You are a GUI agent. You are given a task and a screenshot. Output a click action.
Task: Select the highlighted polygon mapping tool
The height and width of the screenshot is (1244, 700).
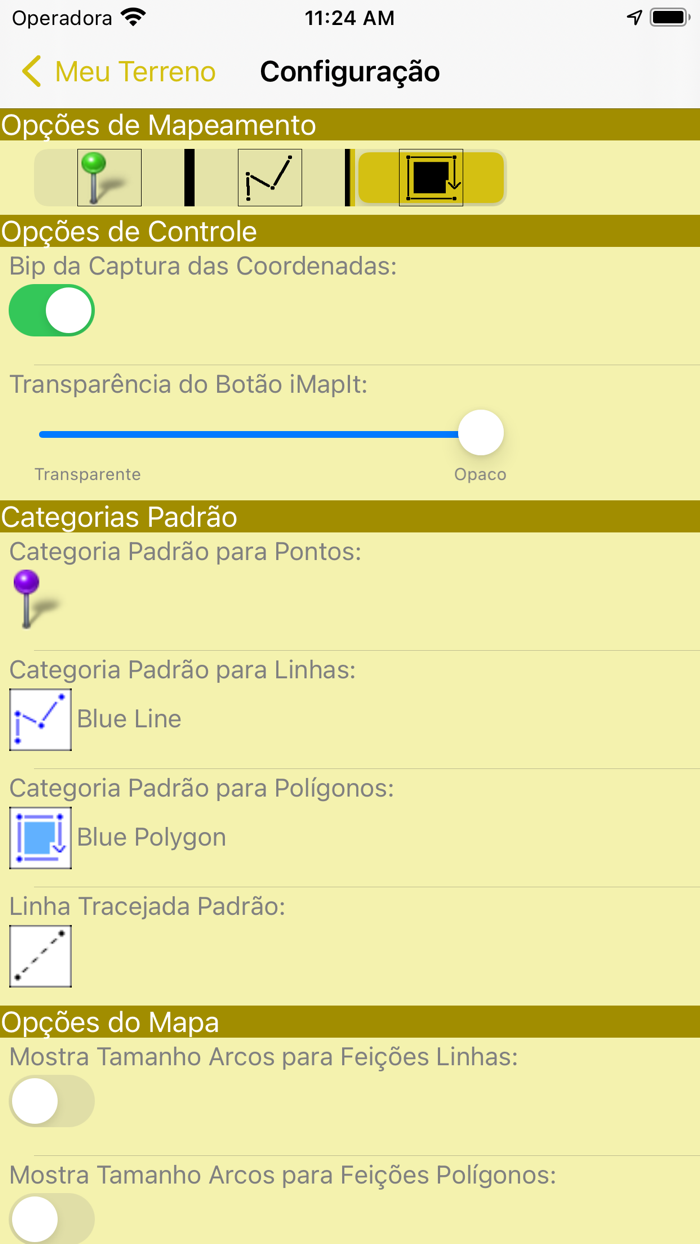[430, 176]
